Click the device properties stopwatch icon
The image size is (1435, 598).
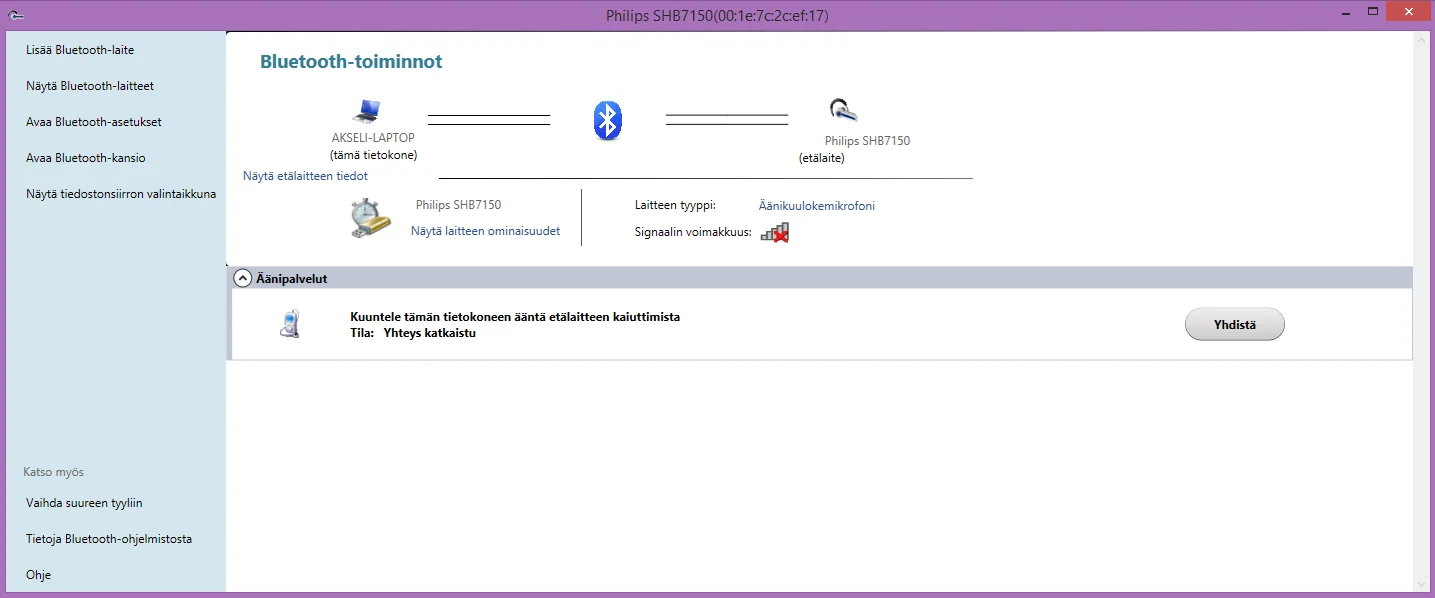point(370,218)
